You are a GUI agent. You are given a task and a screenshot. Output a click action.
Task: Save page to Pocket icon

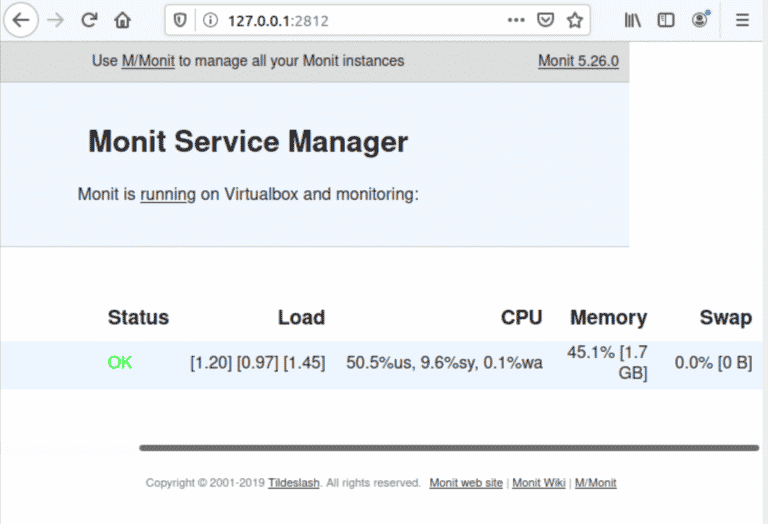[x=545, y=20]
